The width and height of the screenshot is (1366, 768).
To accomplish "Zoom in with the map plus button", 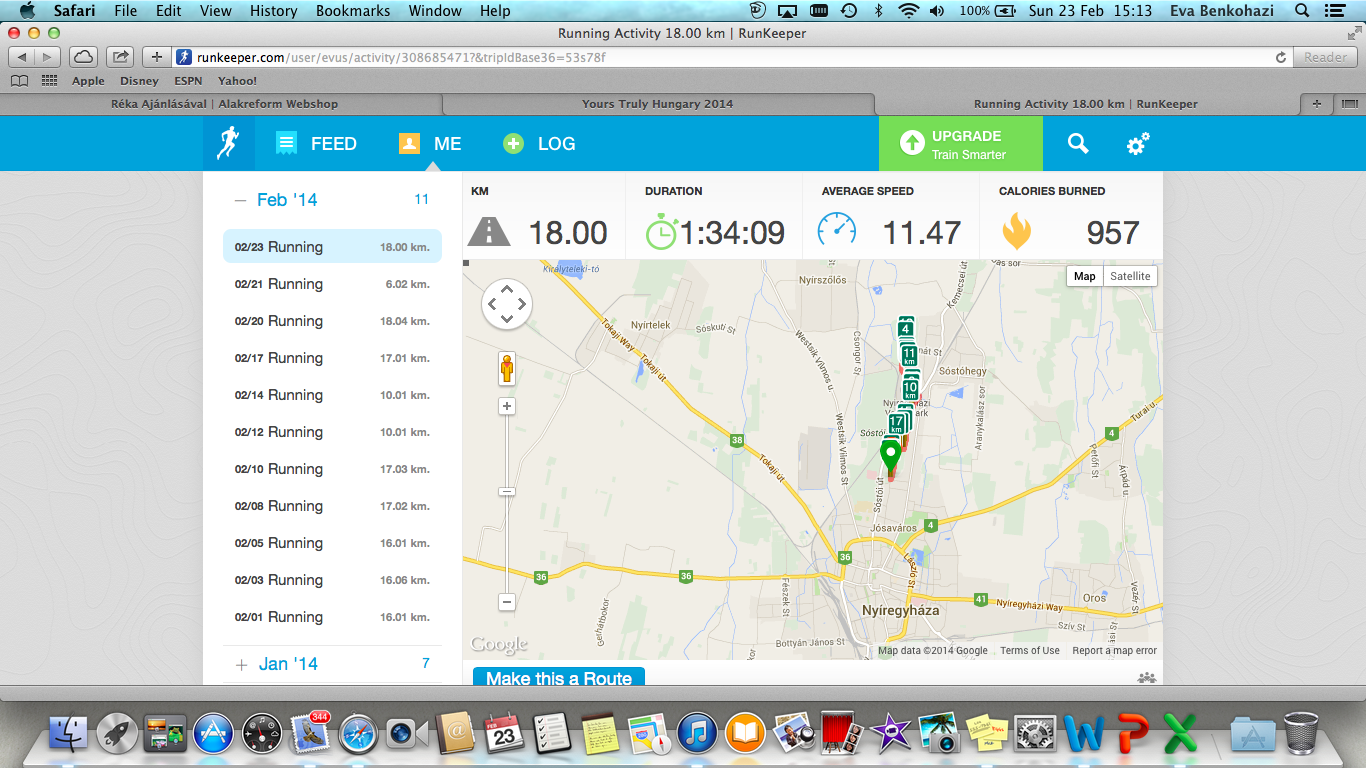I will pos(507,406).
